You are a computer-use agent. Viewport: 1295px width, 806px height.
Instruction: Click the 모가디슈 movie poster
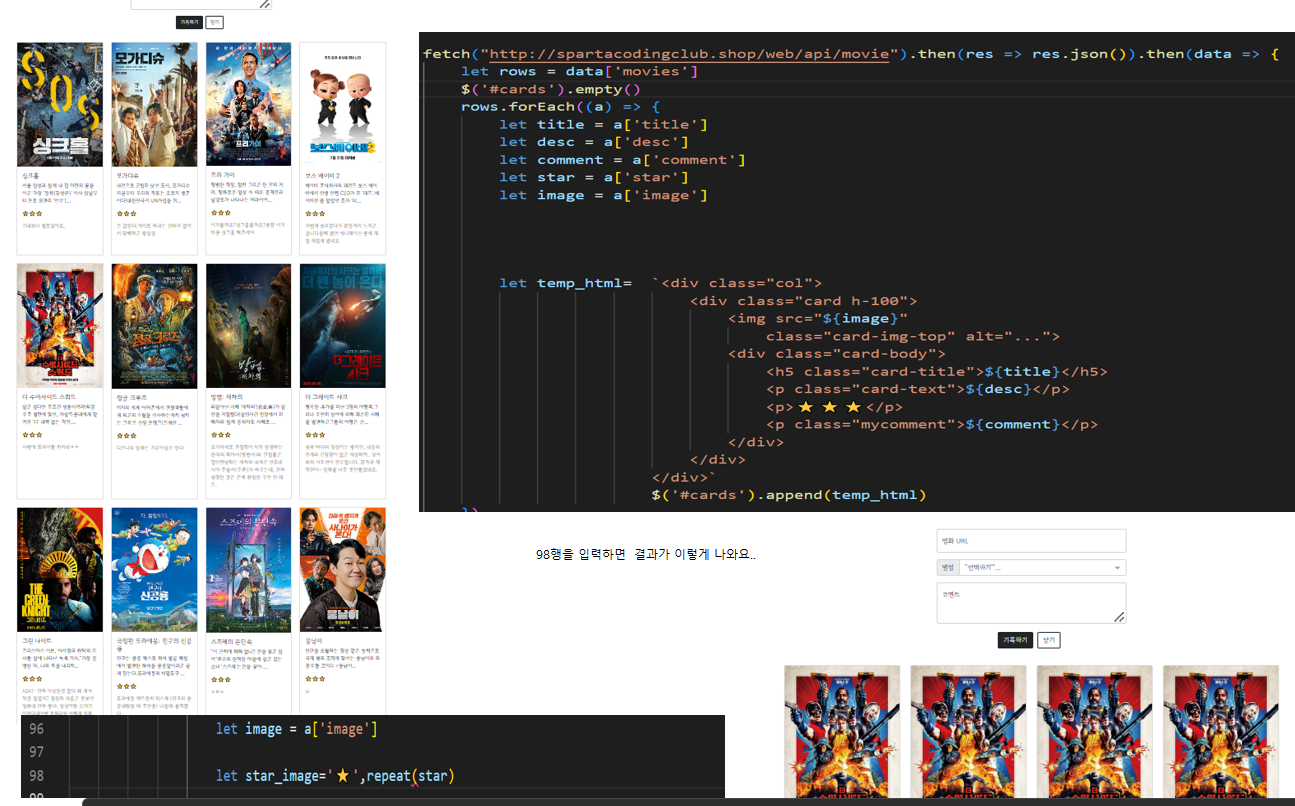[154, 105]
